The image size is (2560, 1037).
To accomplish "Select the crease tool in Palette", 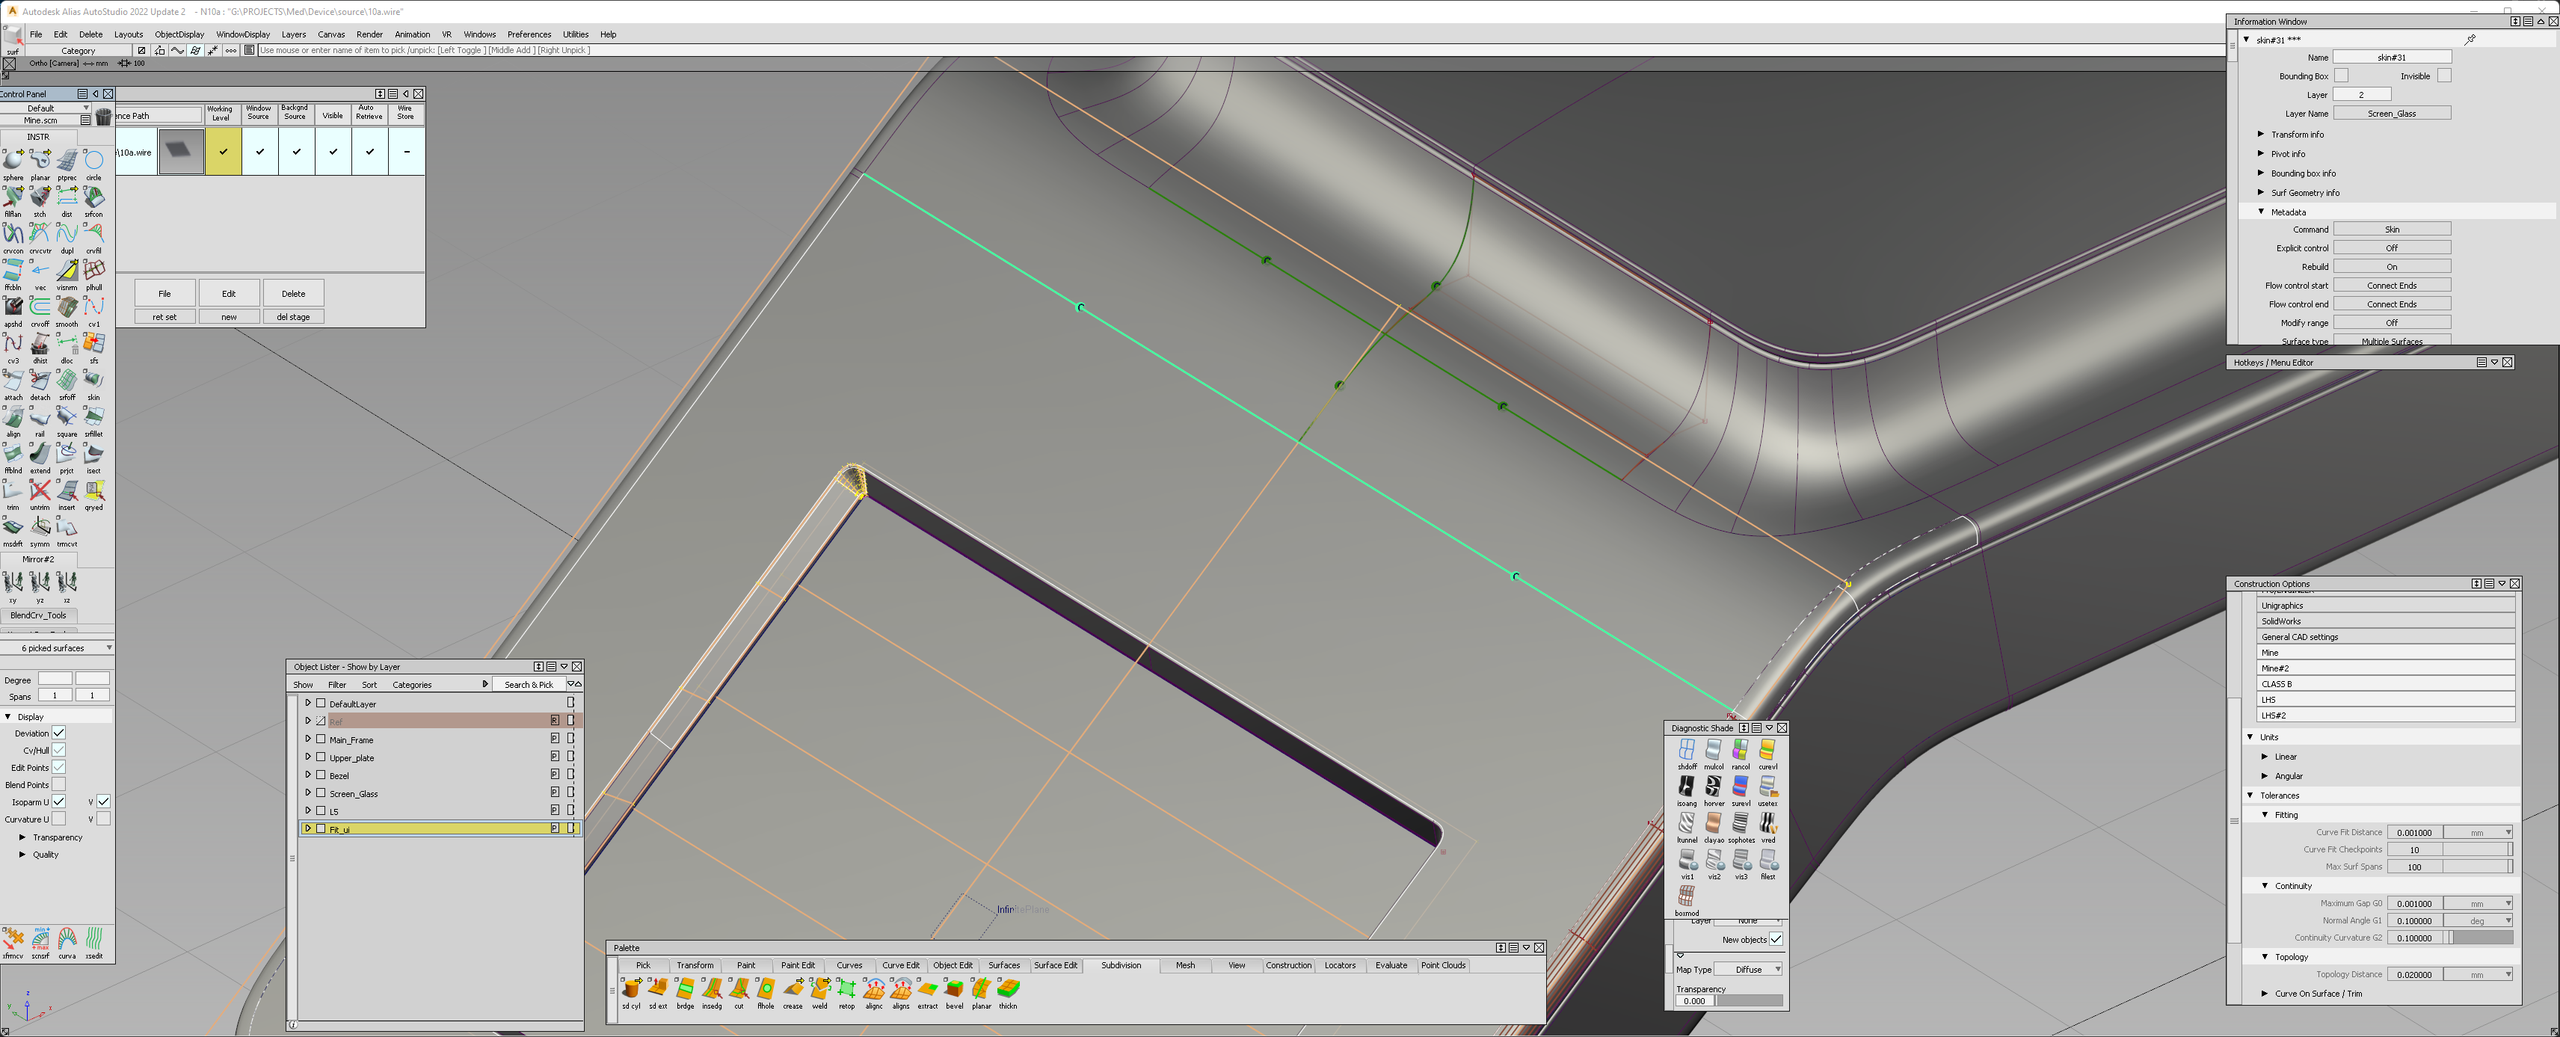I will coord(792,989).
